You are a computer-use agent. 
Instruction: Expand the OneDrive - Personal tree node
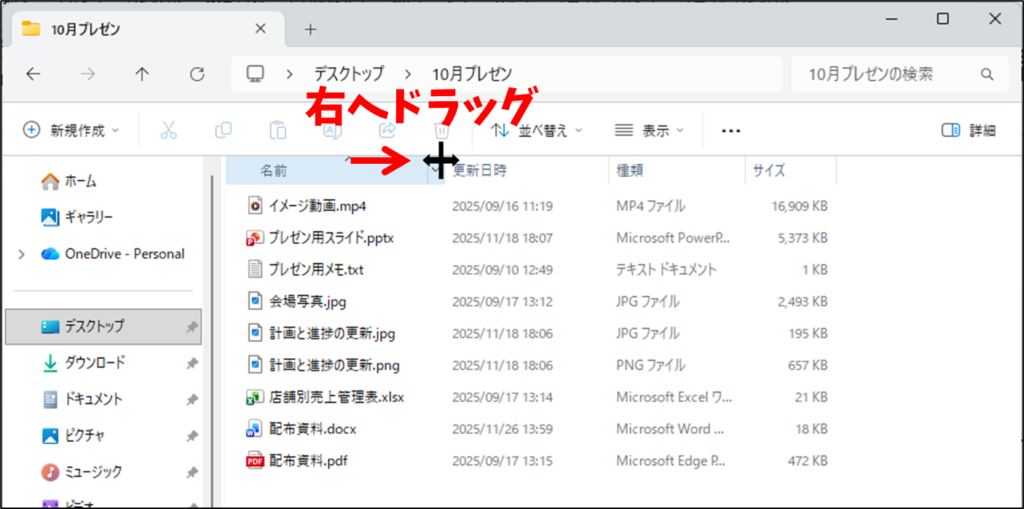click(x=22, y=254)
